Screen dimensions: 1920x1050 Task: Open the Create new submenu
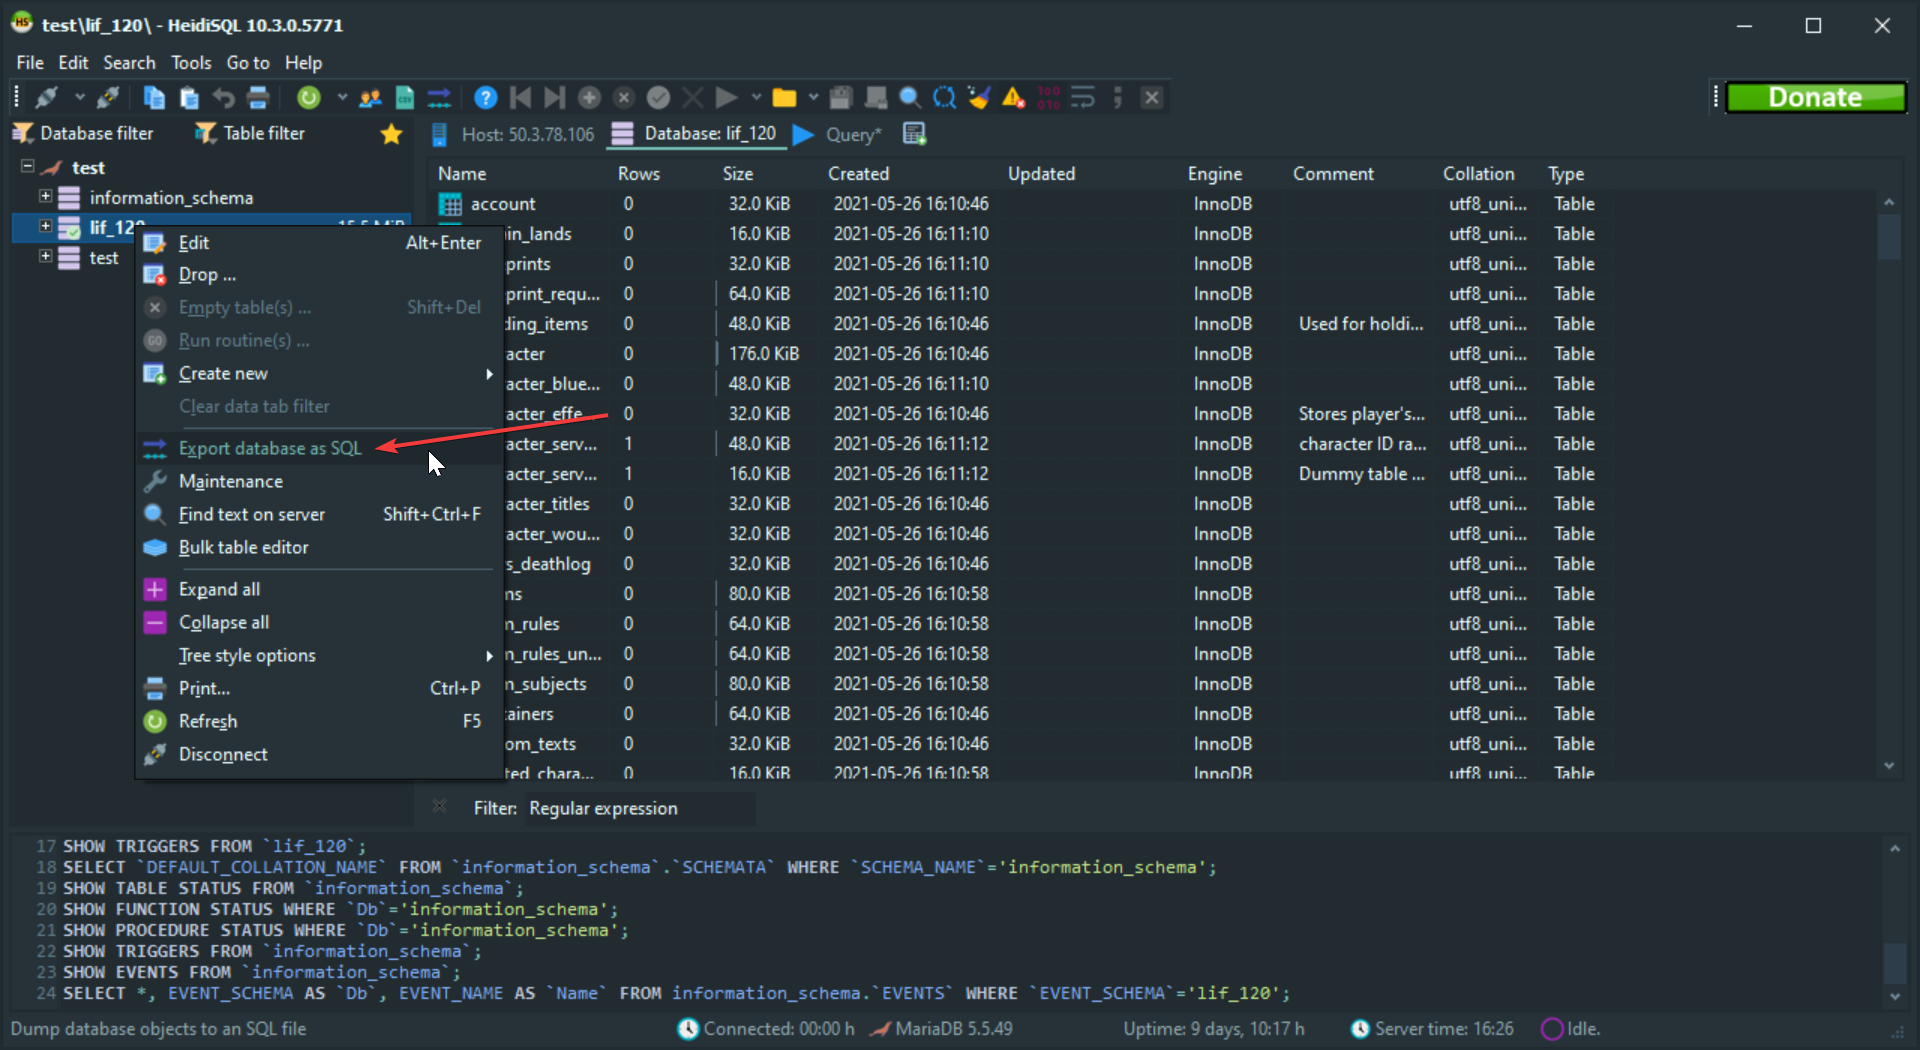point(223,373)
